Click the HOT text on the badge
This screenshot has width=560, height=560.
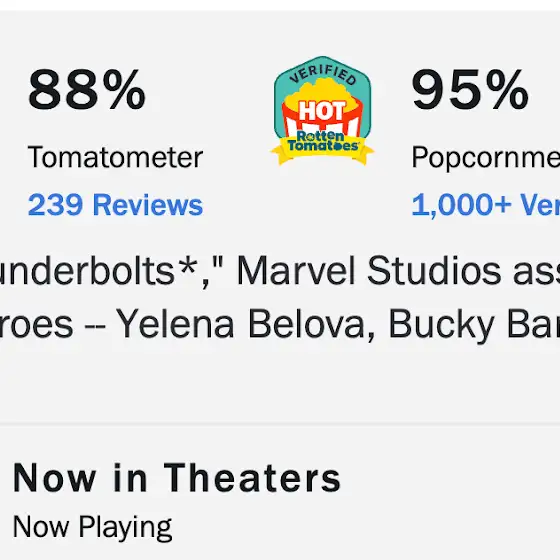pyautogui.click(x=322, y=111)
